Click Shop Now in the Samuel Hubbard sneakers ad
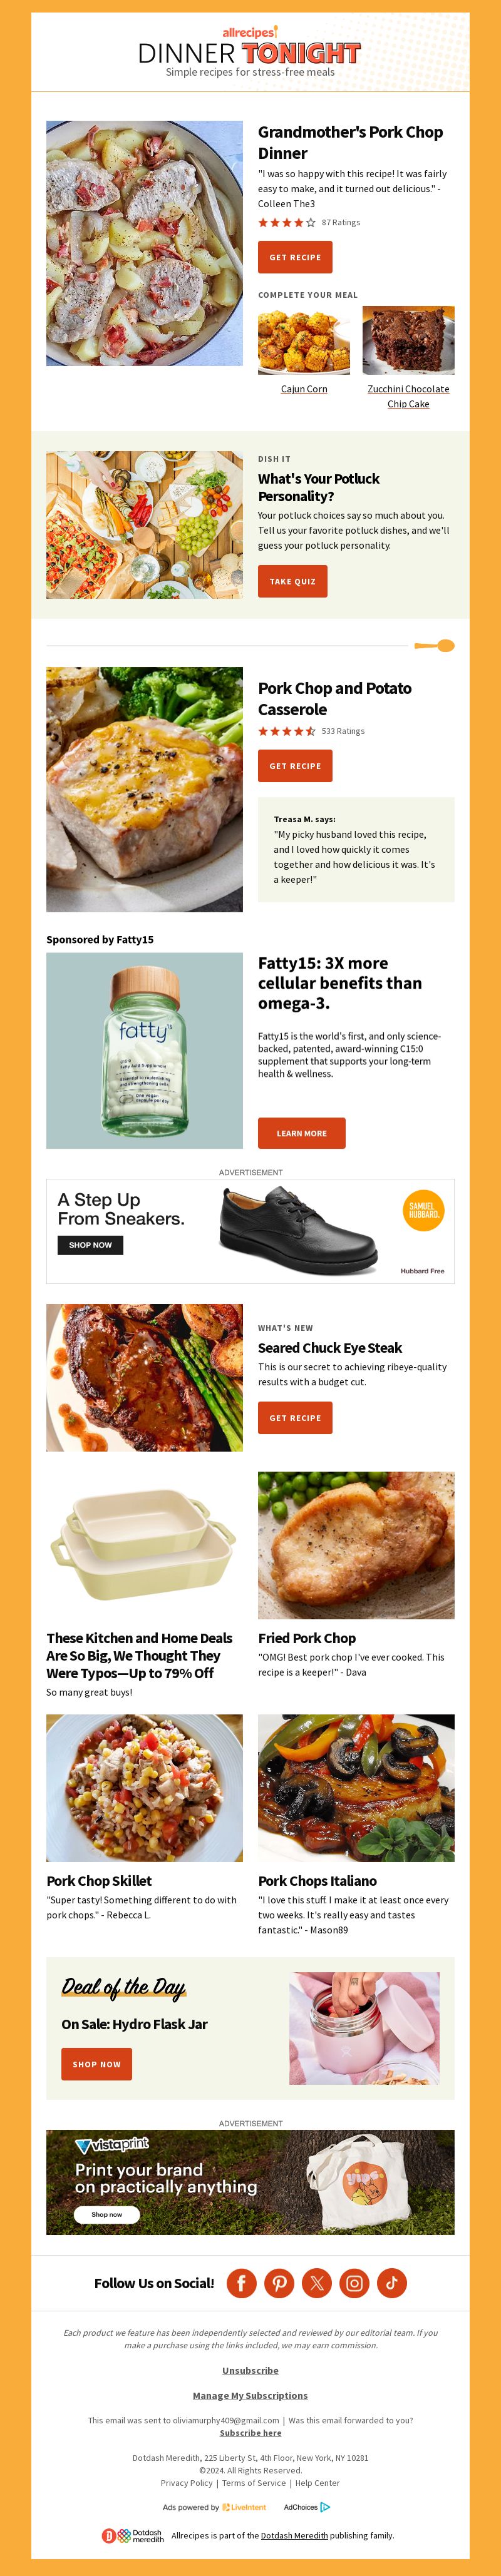 click(x=90, y=1245)
